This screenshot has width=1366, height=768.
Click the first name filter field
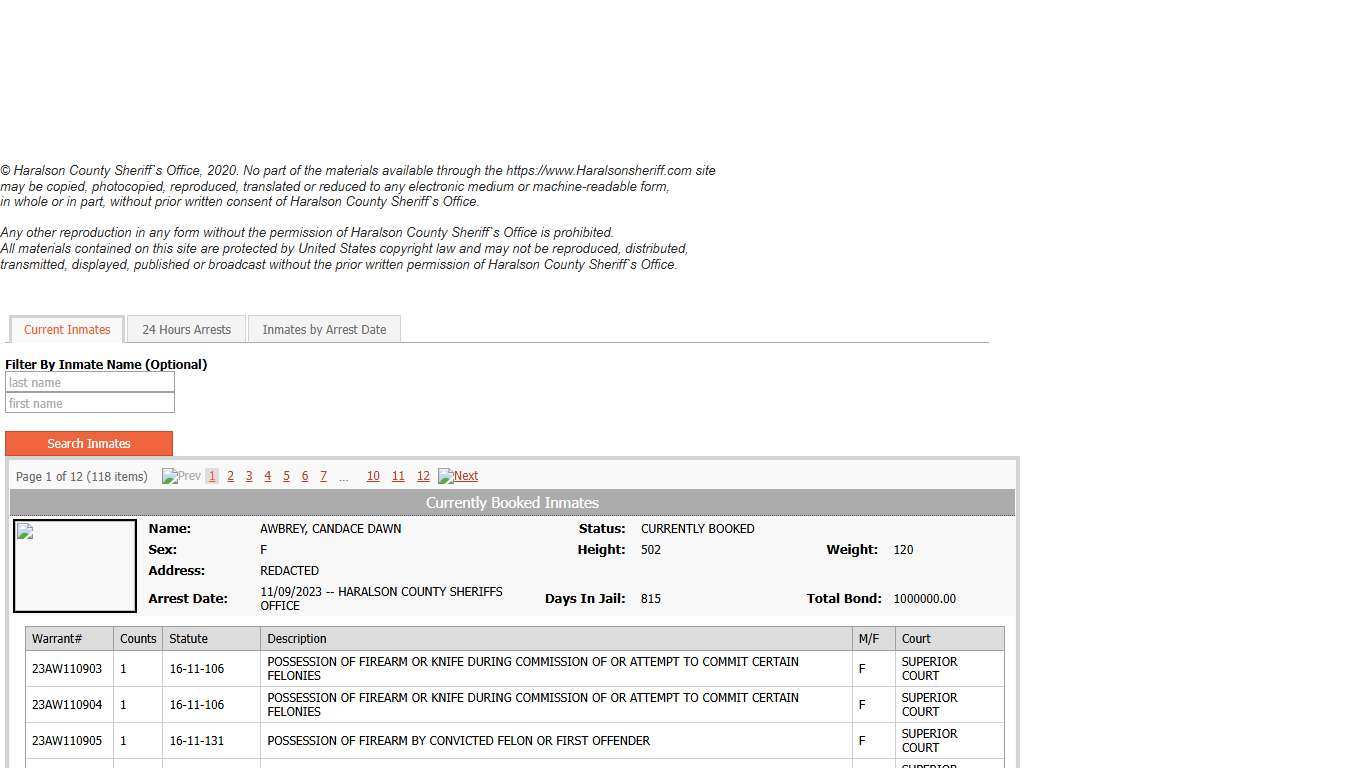(90, 403)
